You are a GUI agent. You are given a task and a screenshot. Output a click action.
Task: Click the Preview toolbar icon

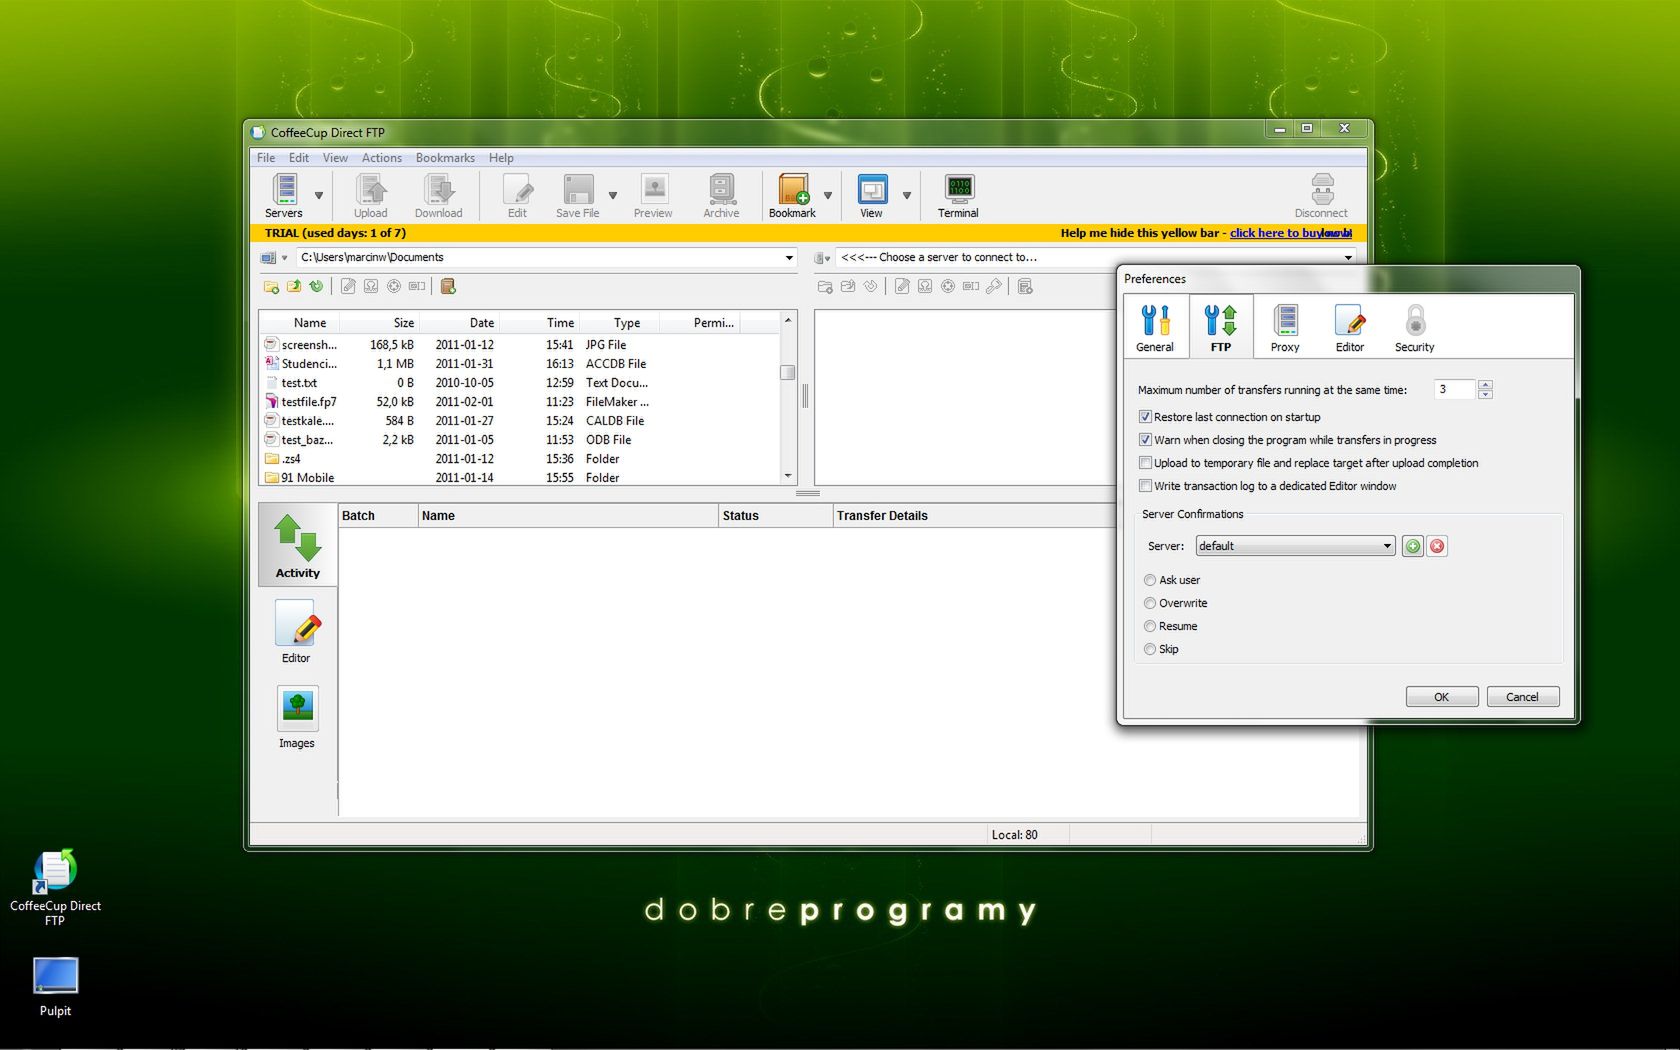pyautogui.click(x=653, y=195)
